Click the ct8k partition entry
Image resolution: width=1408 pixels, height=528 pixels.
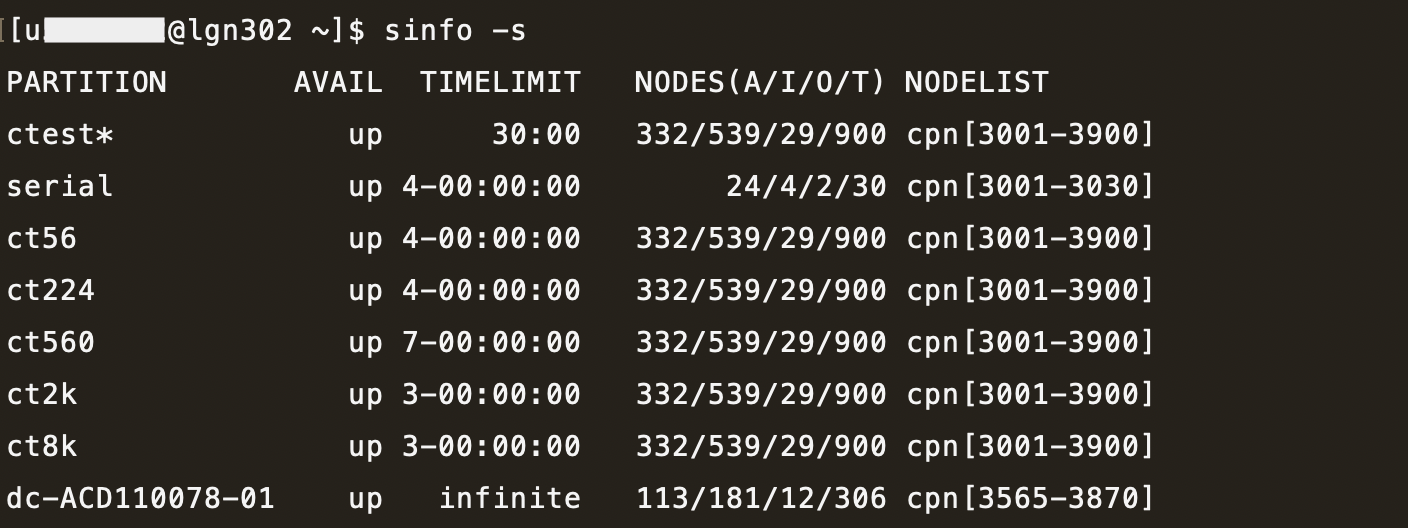pos(42,446)
